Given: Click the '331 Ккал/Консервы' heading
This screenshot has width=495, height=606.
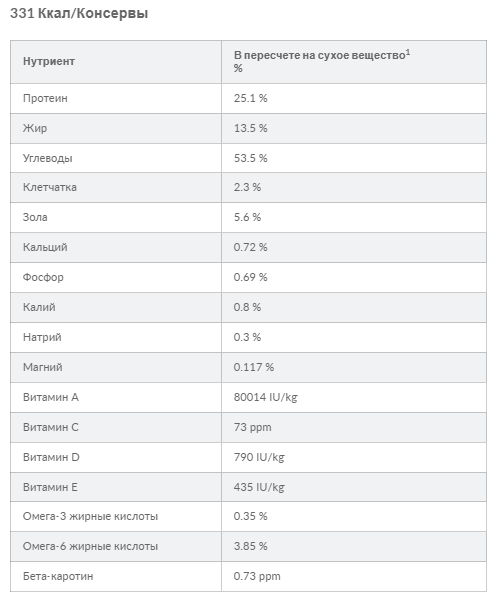Looking at the screenshot, I should (79, 13).
